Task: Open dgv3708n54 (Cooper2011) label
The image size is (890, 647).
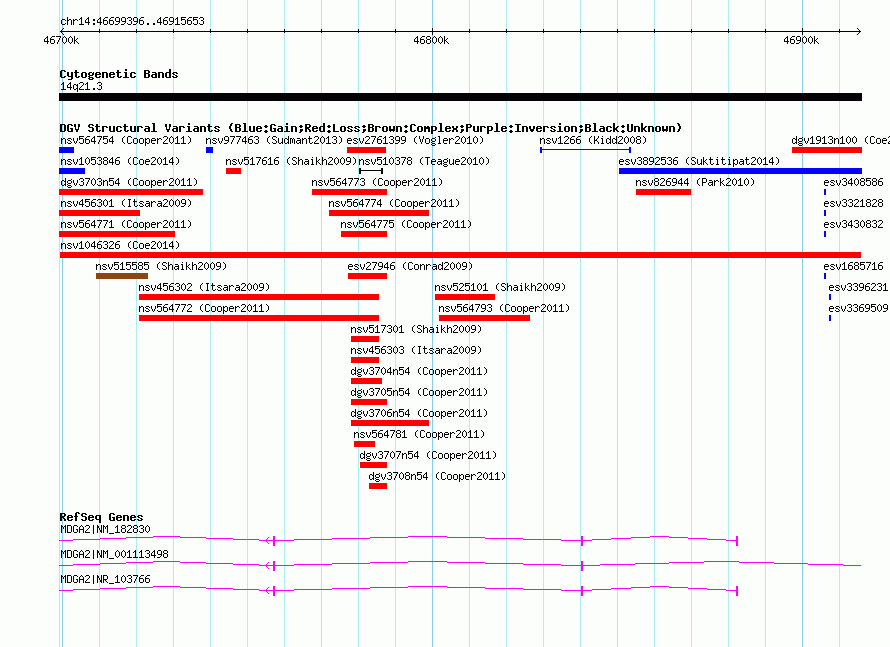Action: tap(438, 476)
